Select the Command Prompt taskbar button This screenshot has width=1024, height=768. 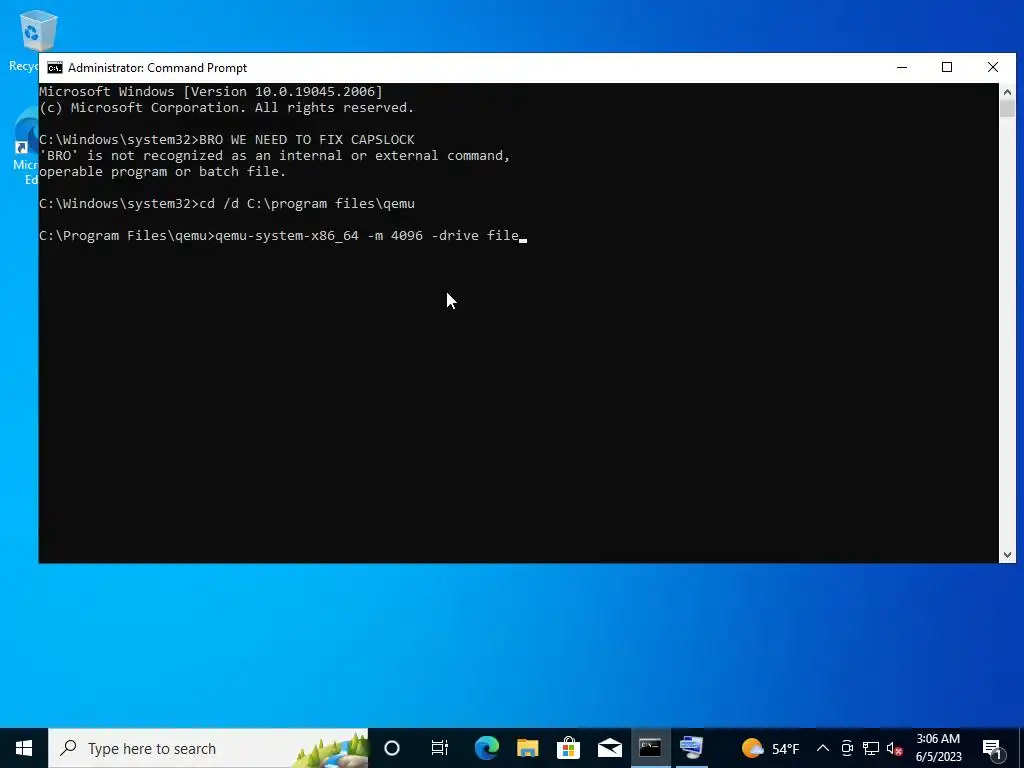pyautogui.click(x=650, y=748)
